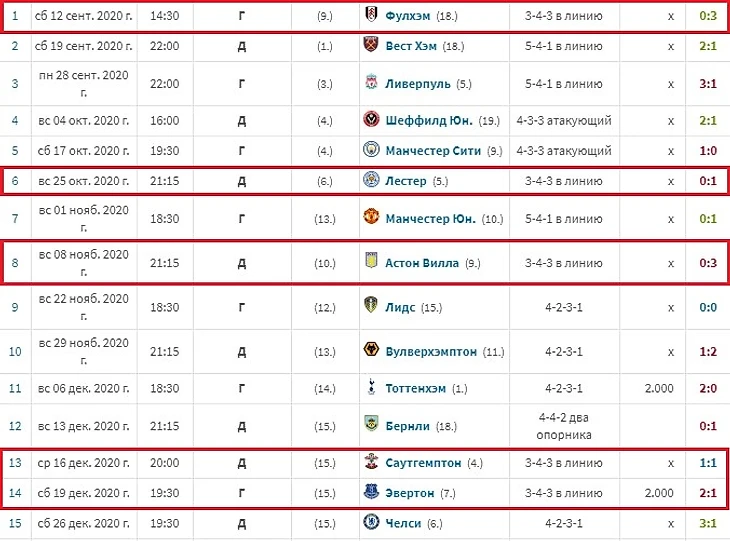Click the Aston Villa crest icon
Screen dimensions: 730x541
coord(370,263)
